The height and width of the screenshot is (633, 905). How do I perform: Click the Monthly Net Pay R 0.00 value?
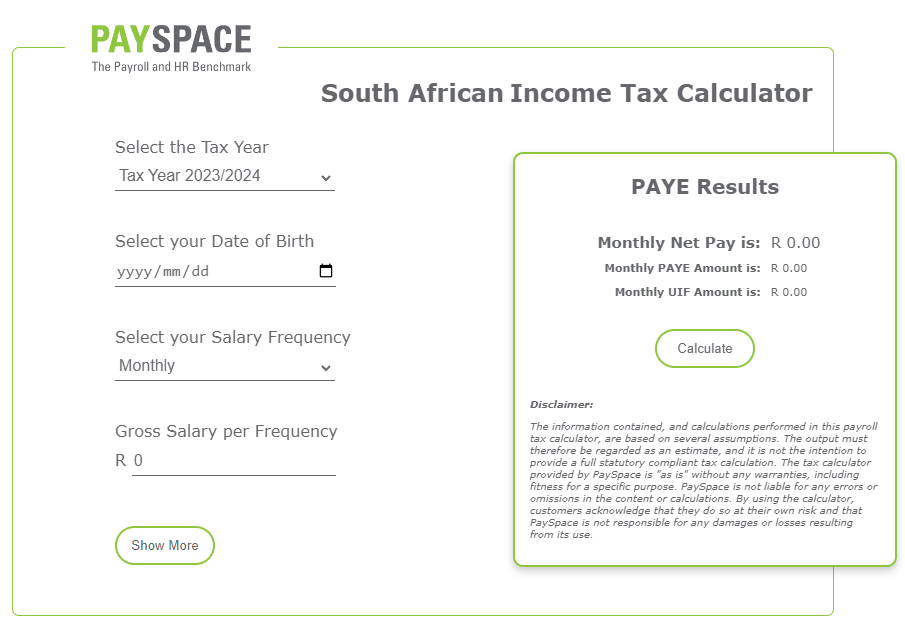click(795, 243)
